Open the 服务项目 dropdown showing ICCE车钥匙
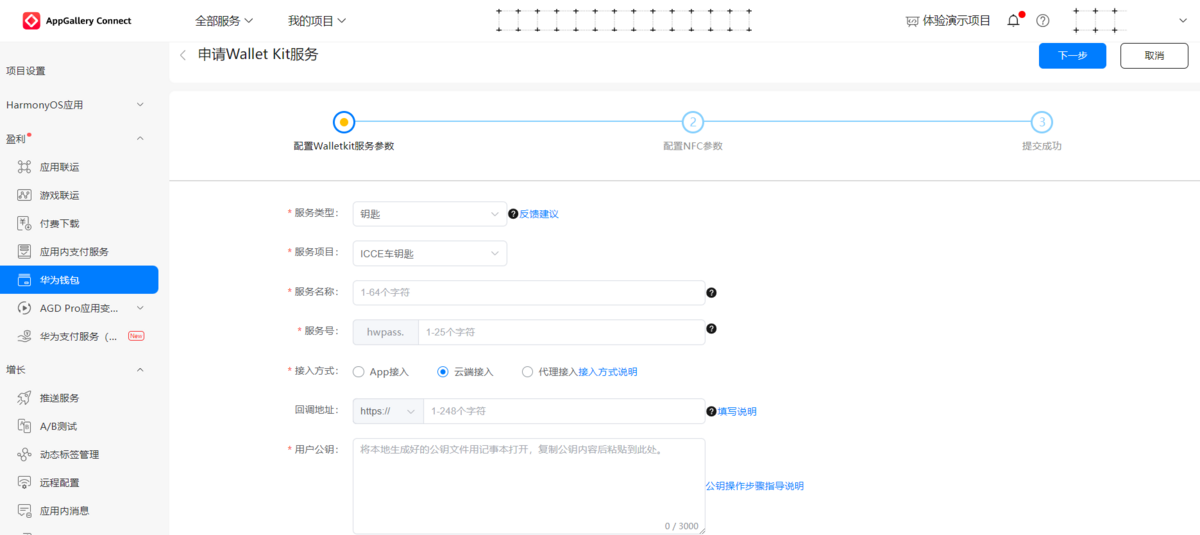The height and width of the screenshot is (535, 1200). coord(429,254)
